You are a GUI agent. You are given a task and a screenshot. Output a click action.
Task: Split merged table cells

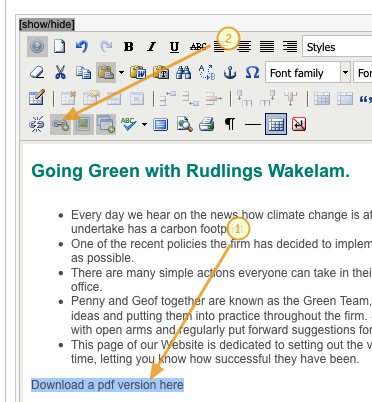[322, 99]
